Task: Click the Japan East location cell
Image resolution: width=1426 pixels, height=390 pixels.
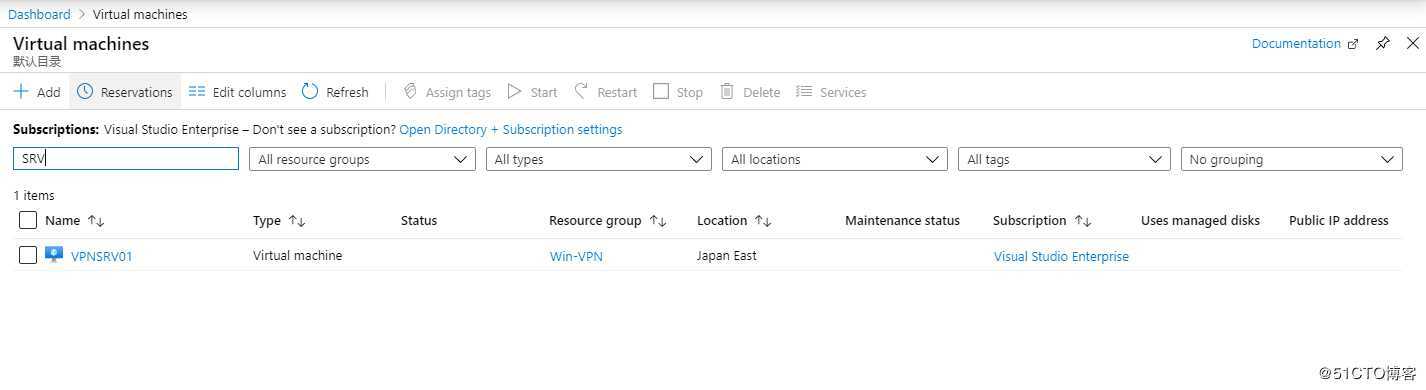Action: (727, 255)
